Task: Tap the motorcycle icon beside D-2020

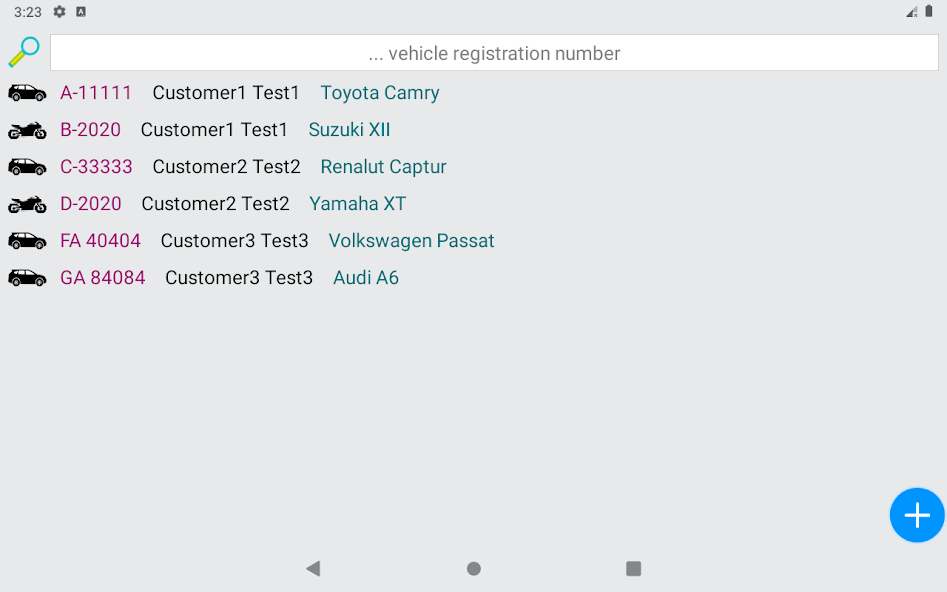Action: (x=27, y=204)
